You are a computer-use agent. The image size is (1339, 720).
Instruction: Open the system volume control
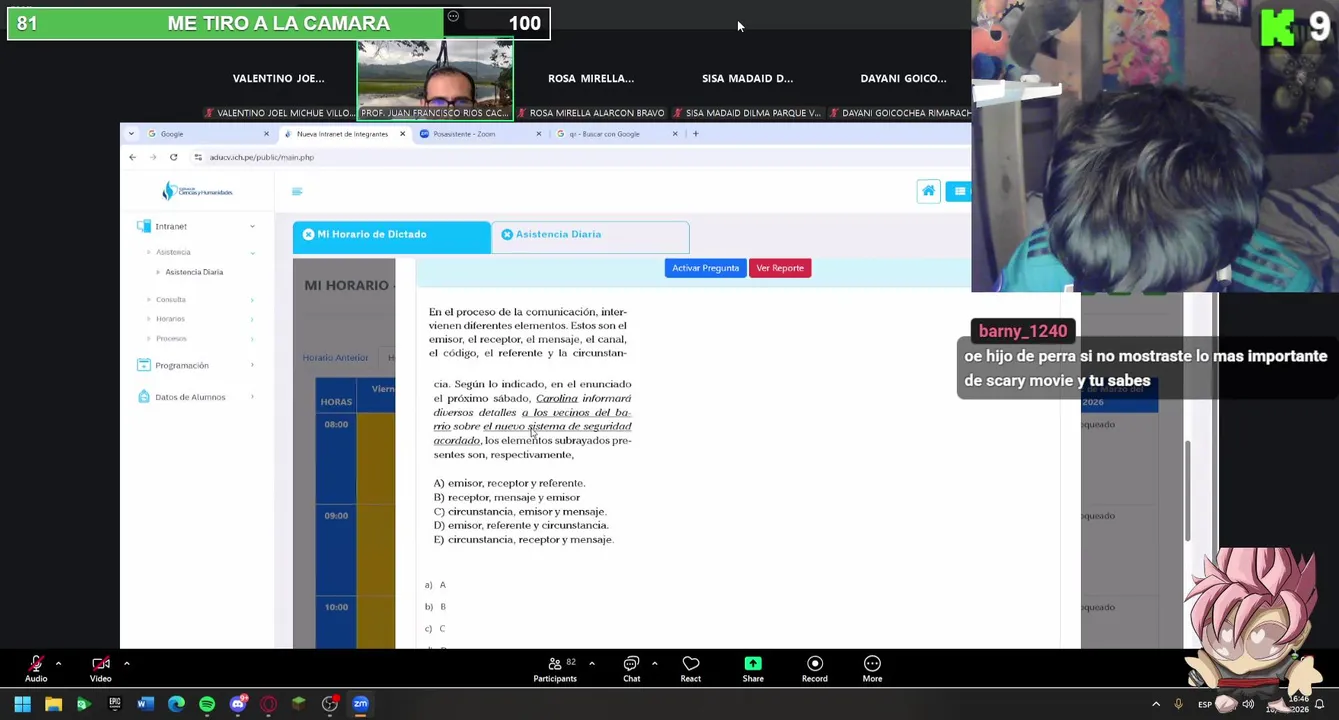1248,704
